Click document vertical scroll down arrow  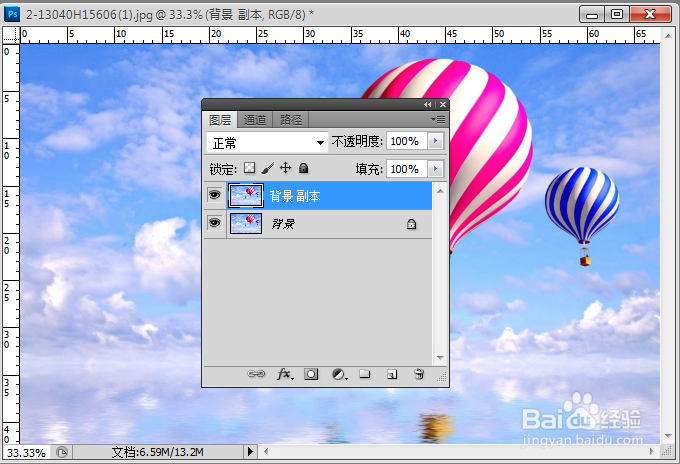pos(668,436)
